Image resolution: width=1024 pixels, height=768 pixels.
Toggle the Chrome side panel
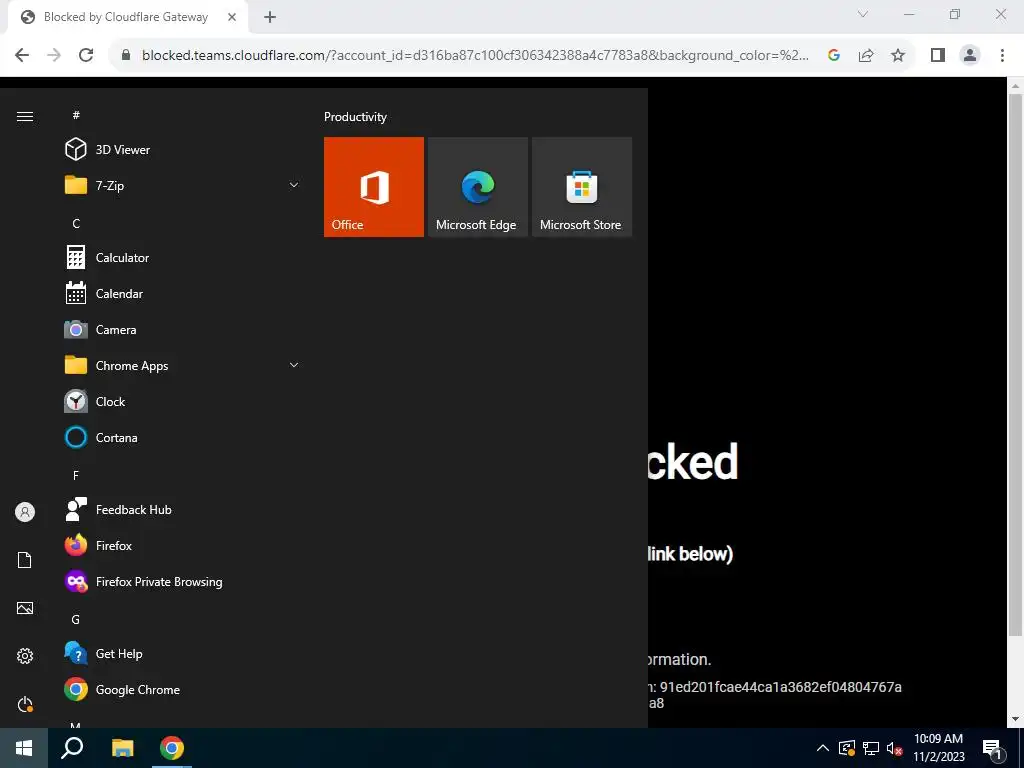tap(938, 55)
